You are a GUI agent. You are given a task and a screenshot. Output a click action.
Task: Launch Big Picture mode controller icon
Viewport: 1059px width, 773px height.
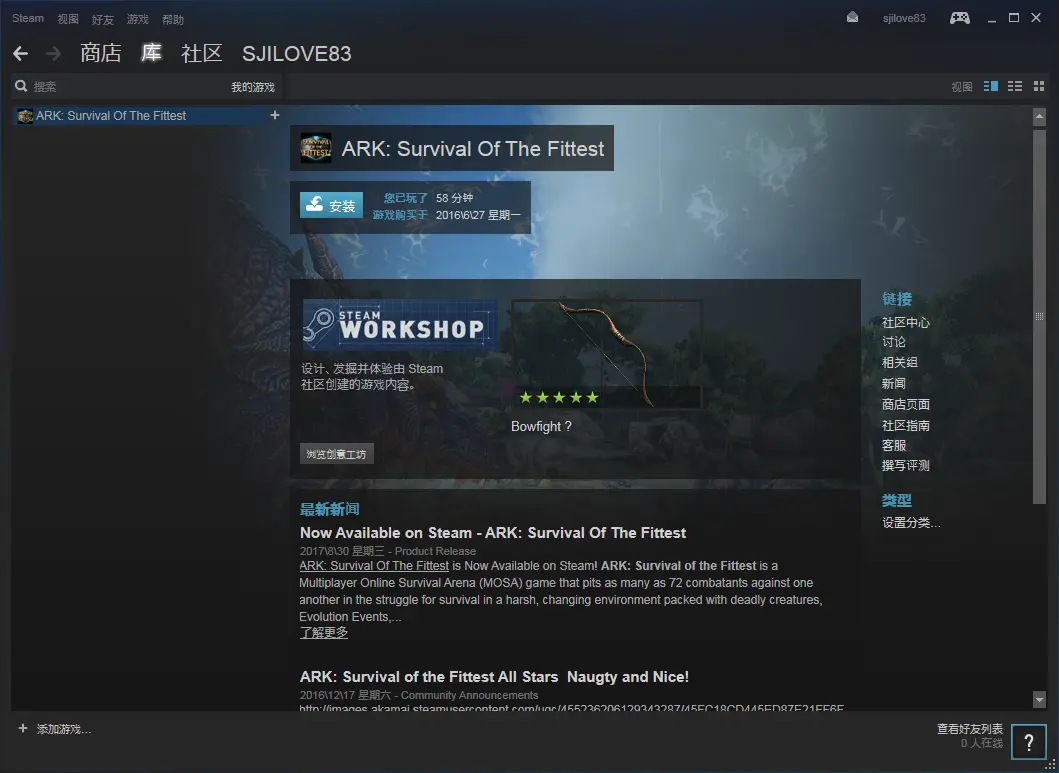[960, 18]
